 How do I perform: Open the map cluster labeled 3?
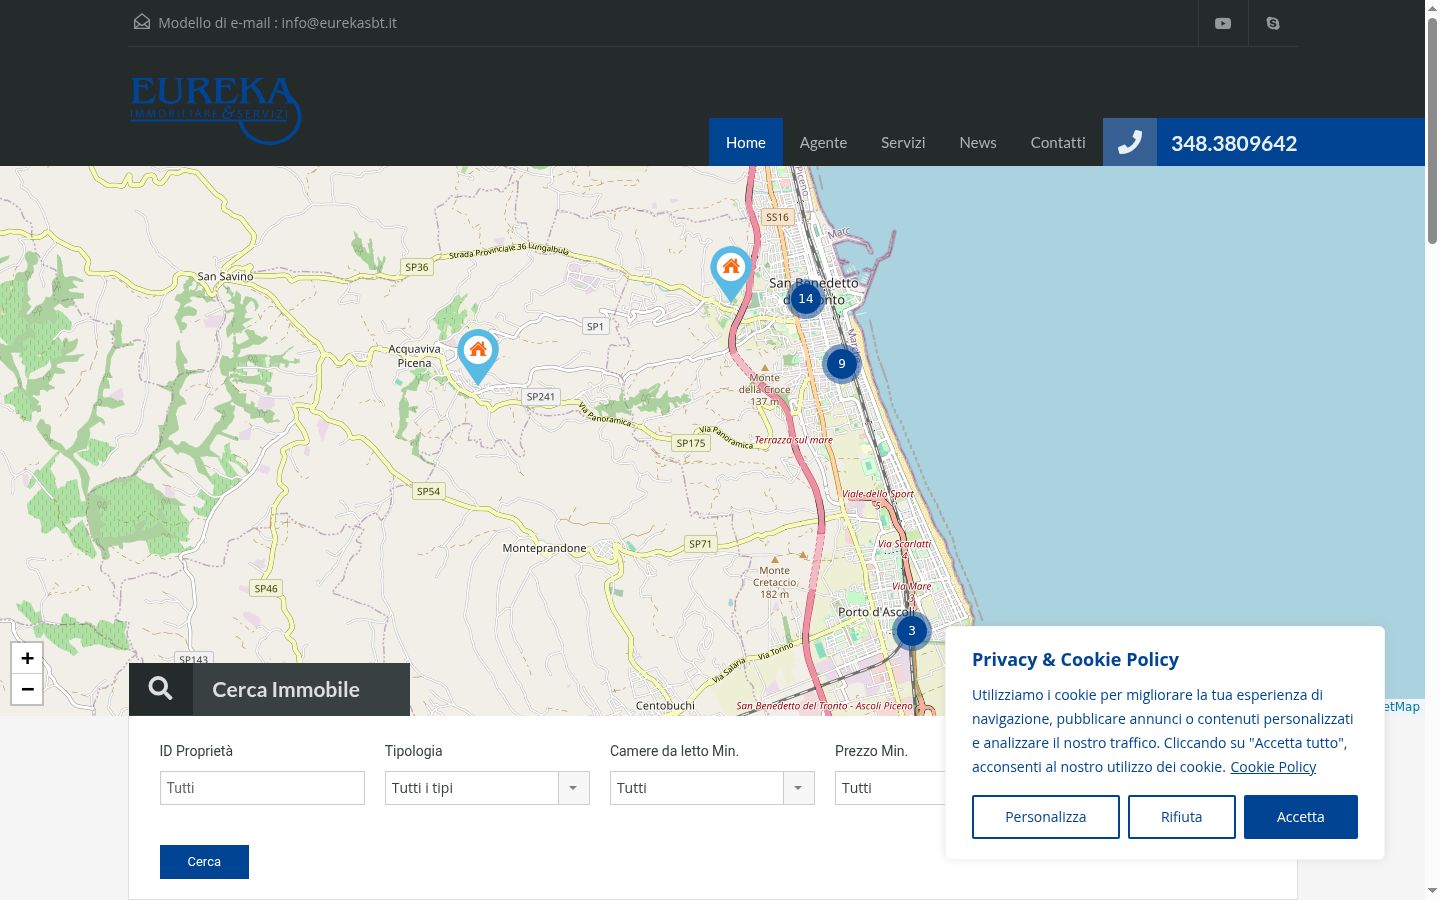point(912,631)
